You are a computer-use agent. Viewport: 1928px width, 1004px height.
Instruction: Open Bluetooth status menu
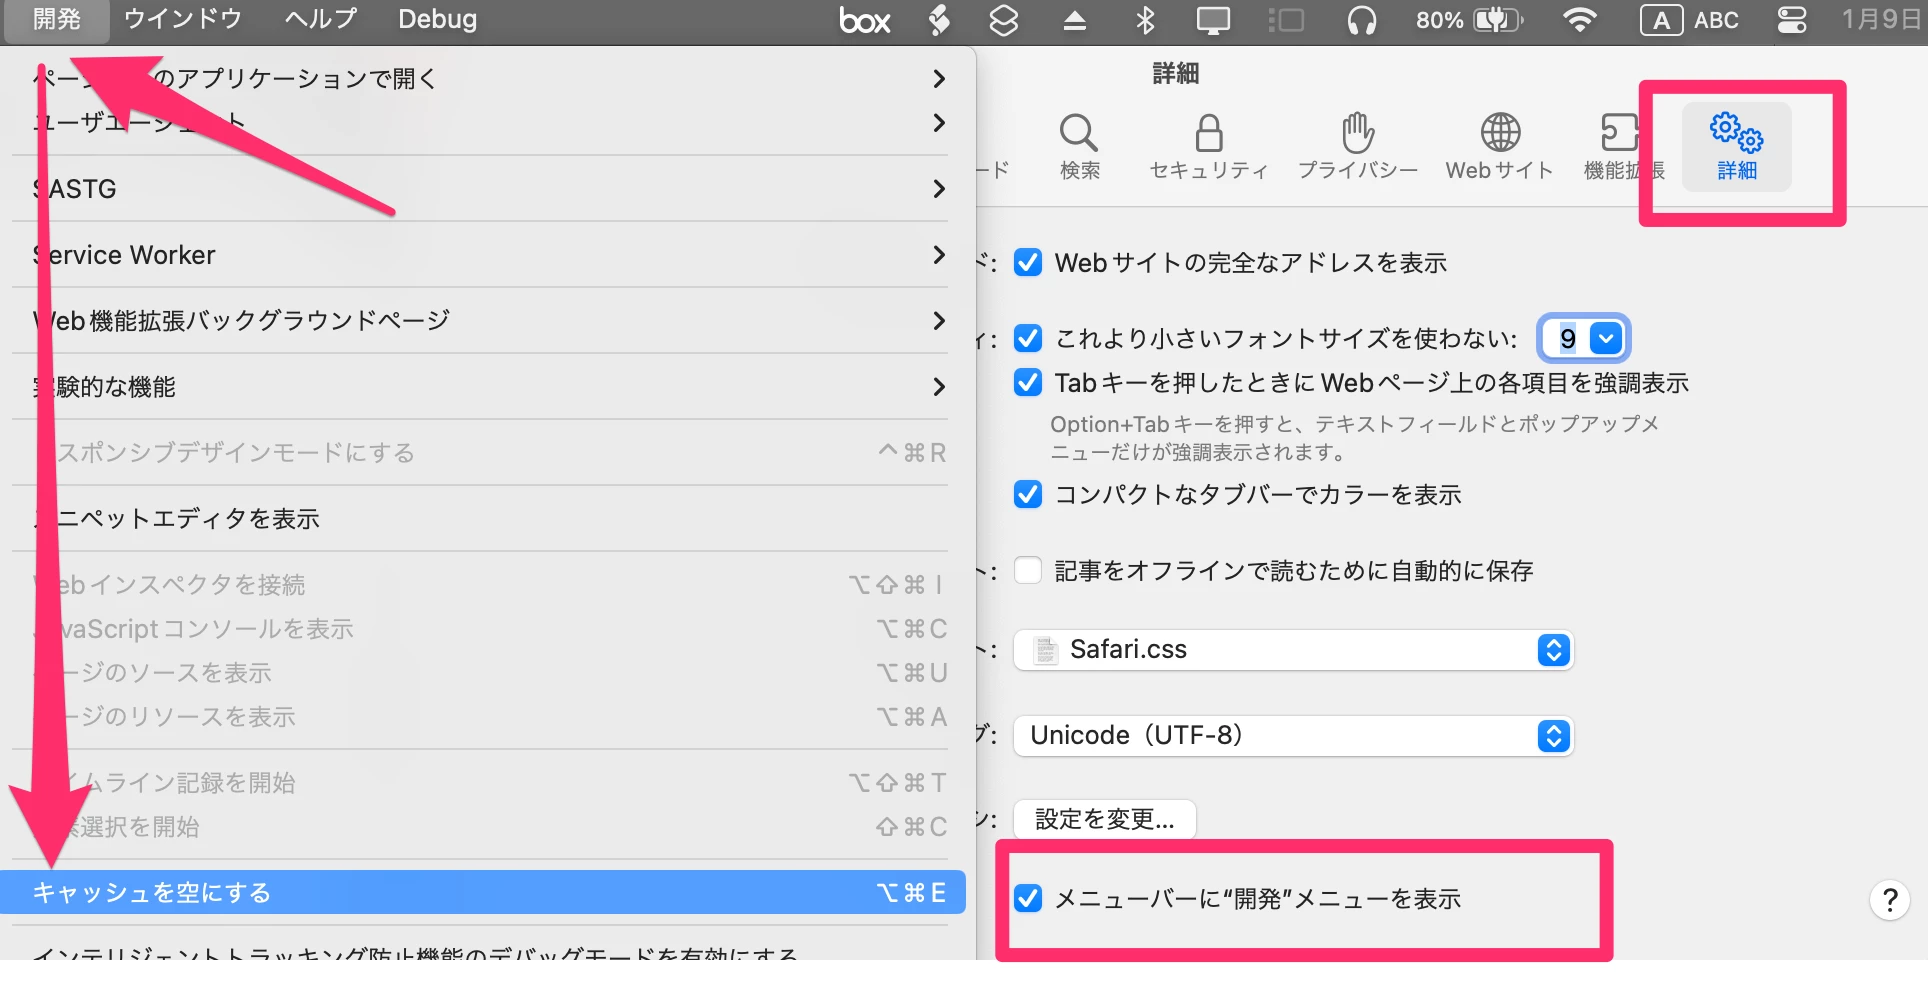1146,20
